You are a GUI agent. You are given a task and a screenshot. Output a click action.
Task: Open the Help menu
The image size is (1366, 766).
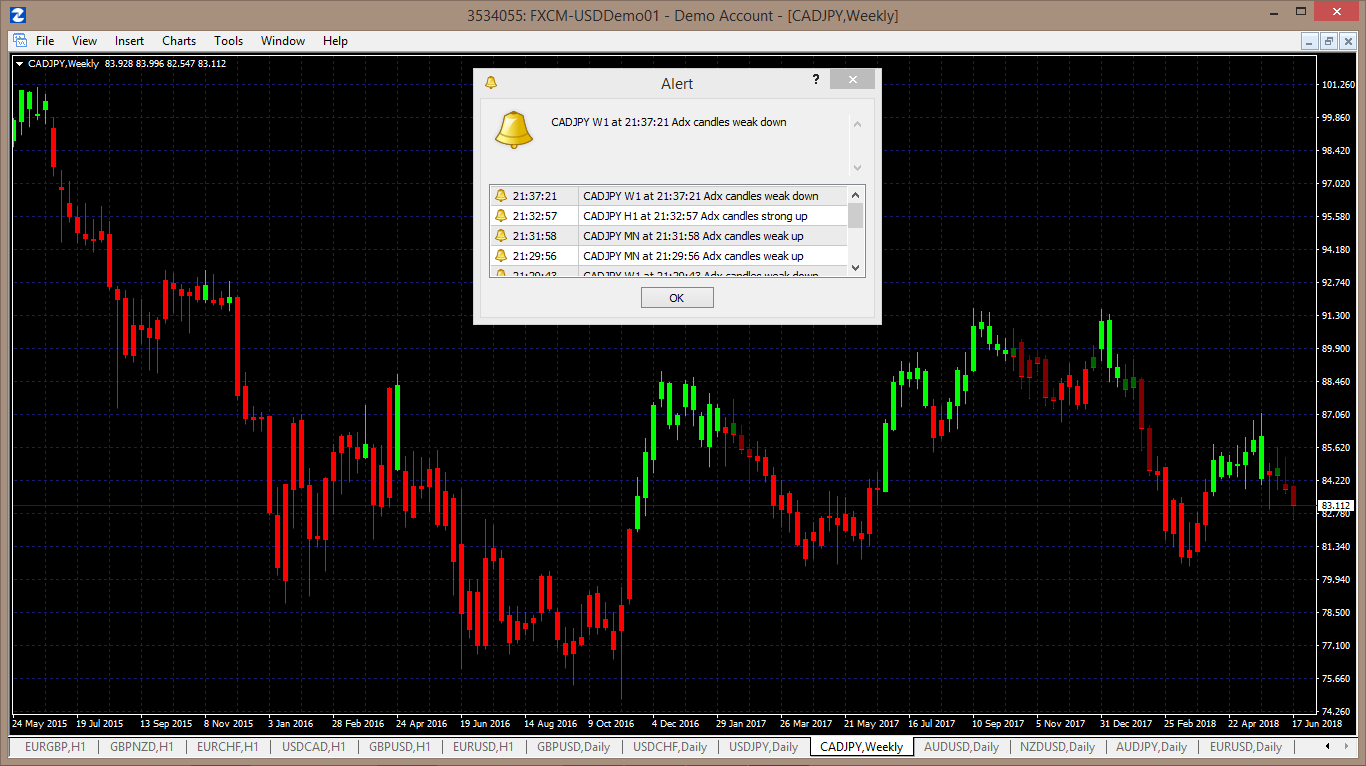[x=335, y=41]
